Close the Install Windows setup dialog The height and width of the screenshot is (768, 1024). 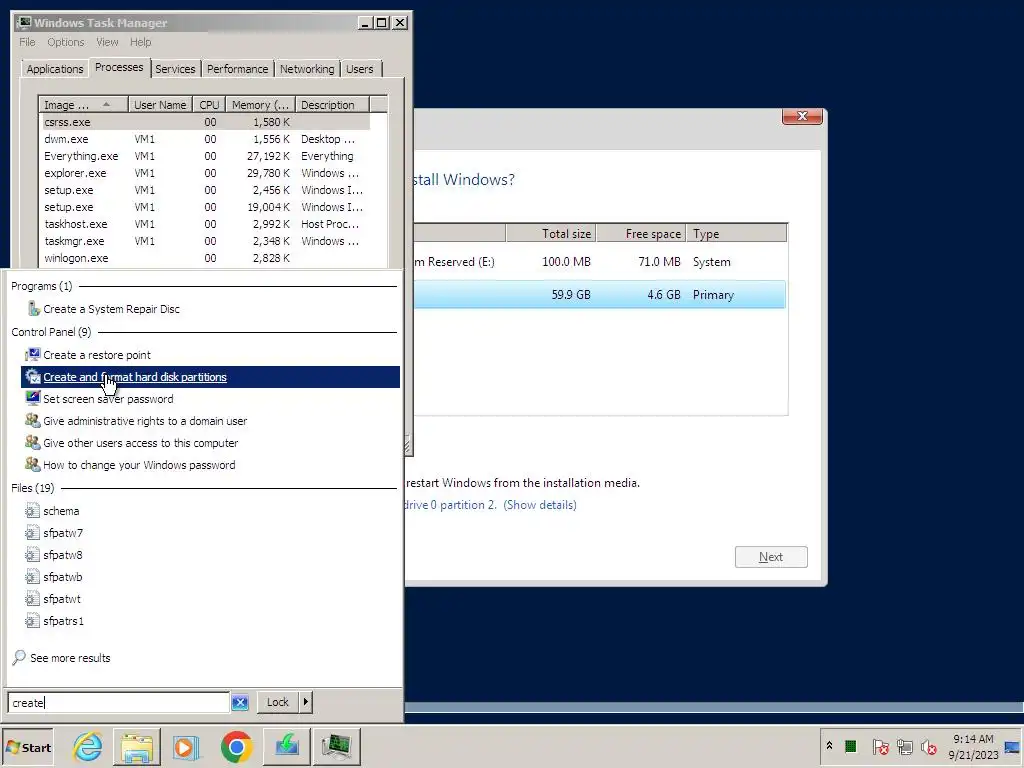pyautogui.click(x=802, y=116)
